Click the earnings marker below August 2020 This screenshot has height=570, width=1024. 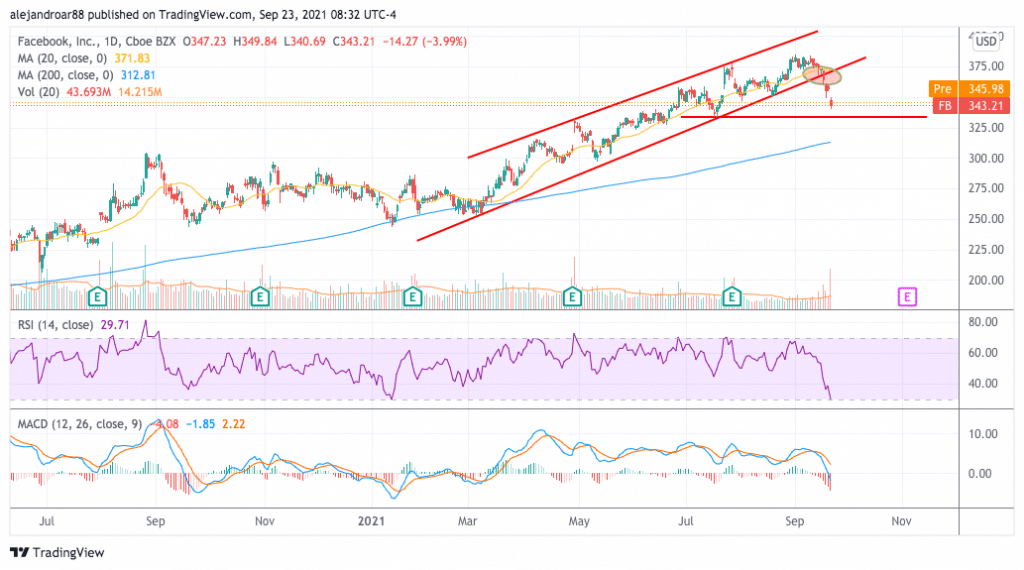click(97, 297)
